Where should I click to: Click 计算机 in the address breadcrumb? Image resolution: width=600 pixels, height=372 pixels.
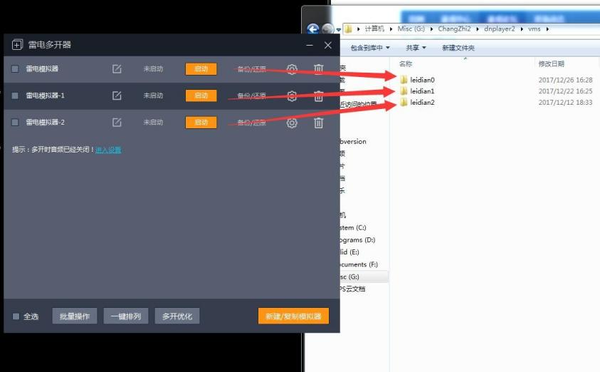374,29
